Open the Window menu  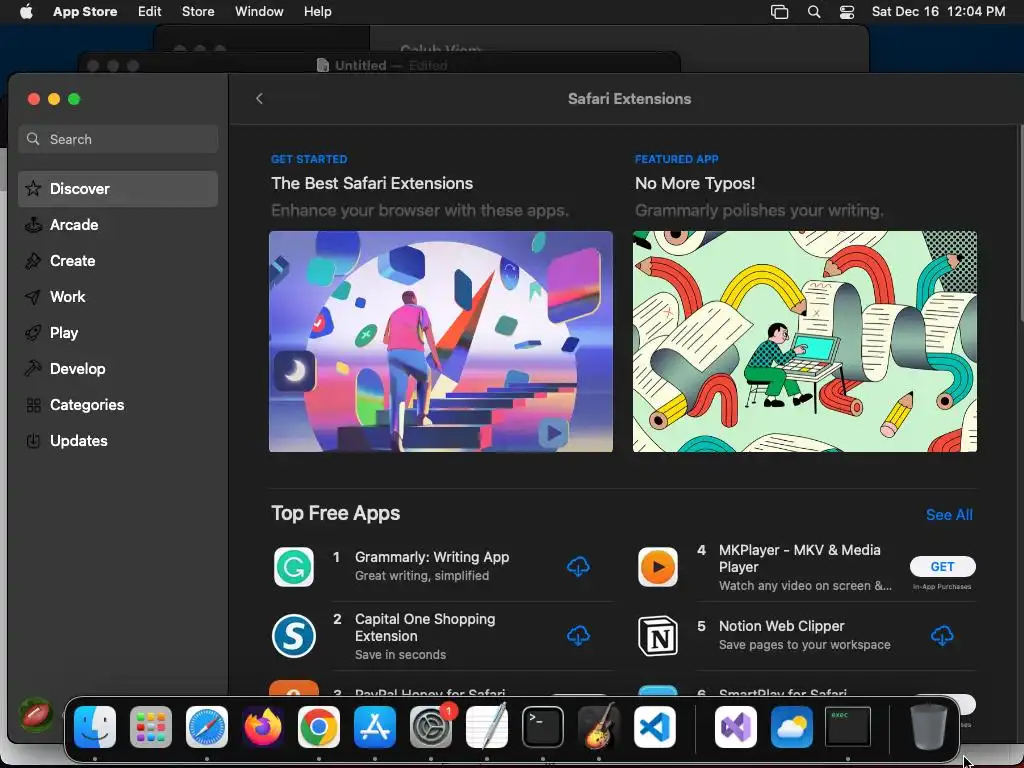259,12
